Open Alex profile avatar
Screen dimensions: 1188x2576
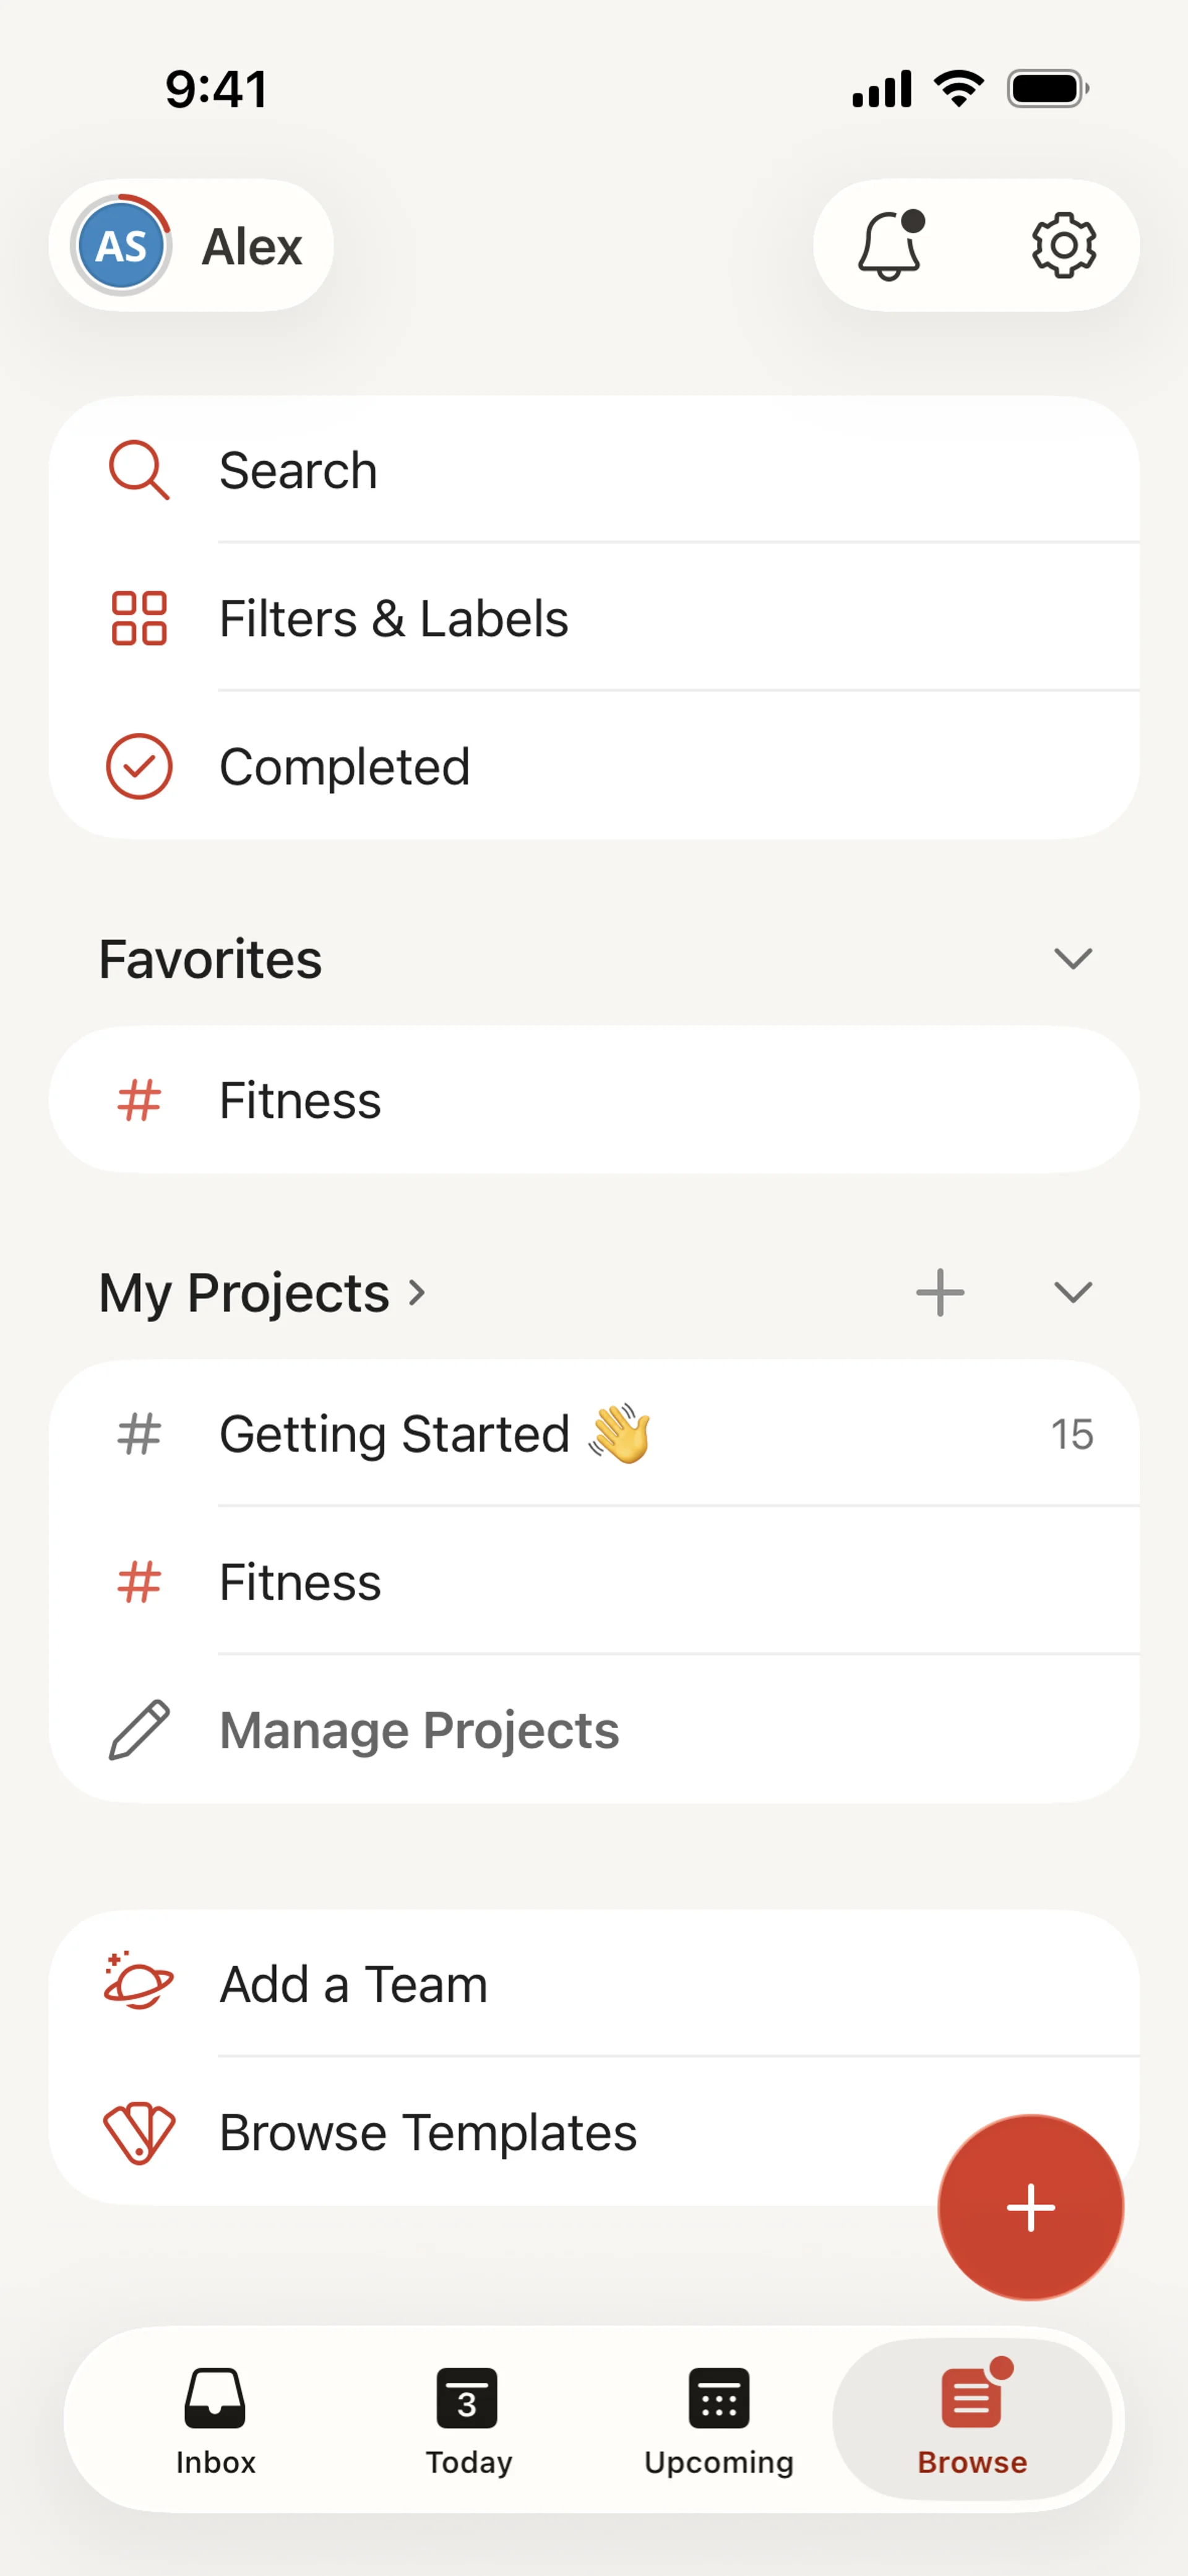(122, 246)
